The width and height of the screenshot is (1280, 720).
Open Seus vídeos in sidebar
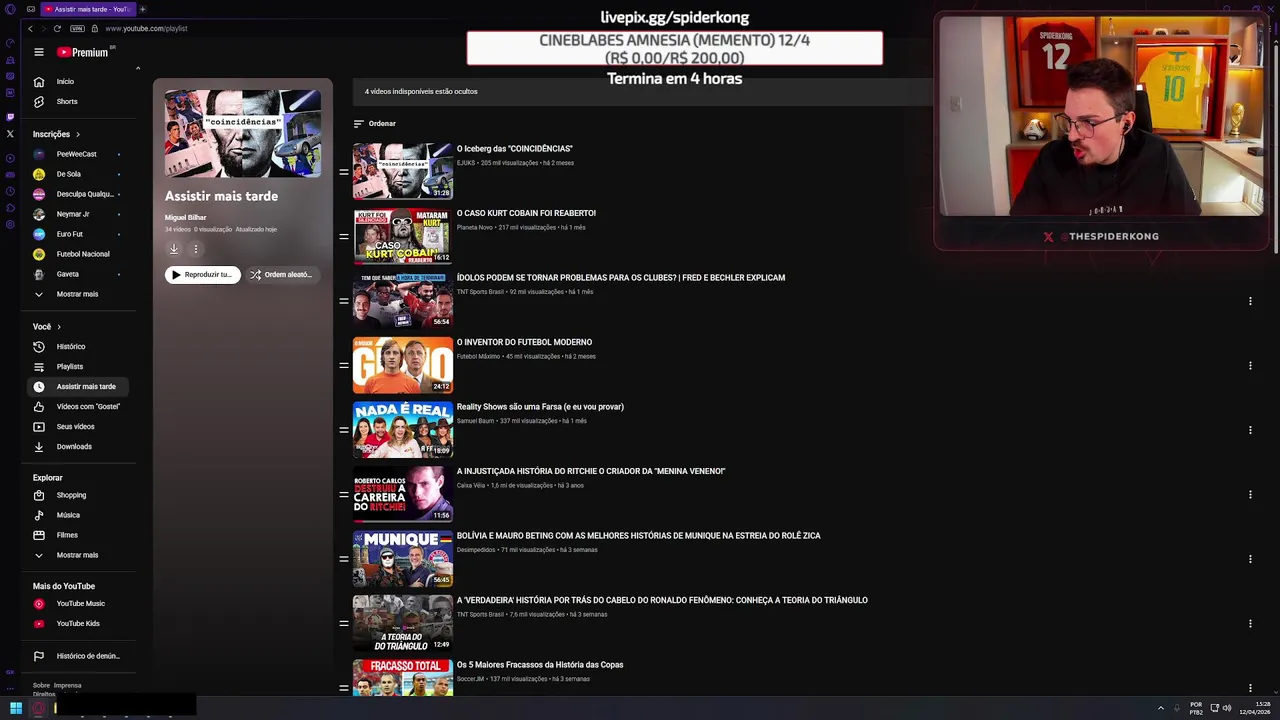(80, 426)
